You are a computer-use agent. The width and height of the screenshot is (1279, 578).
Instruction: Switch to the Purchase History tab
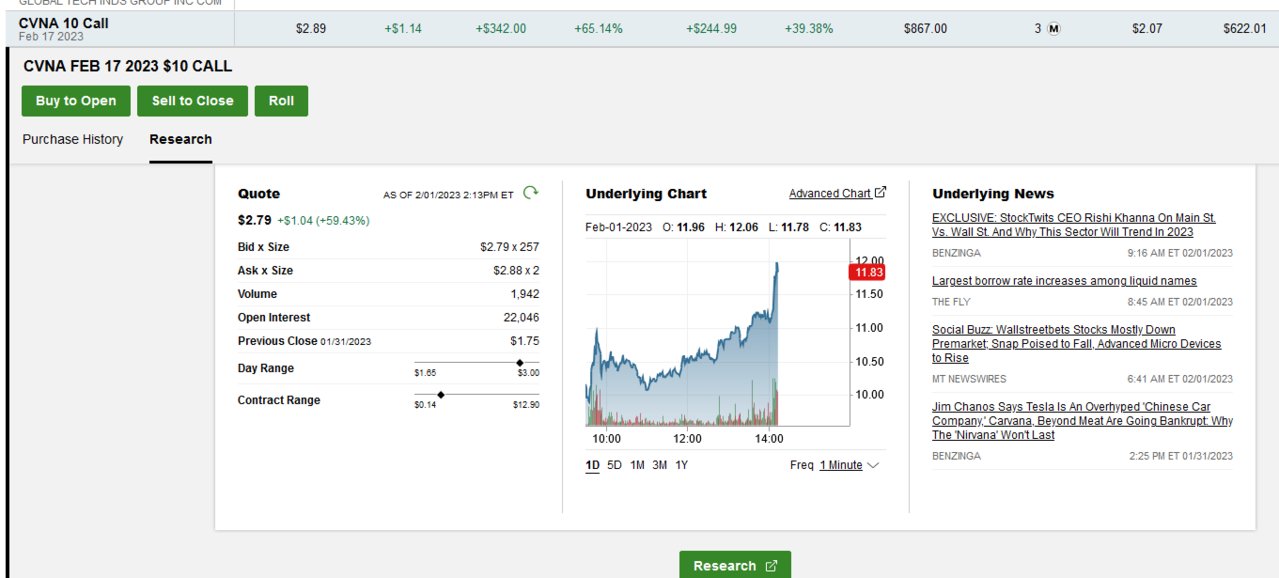click(x=73, y=139)
